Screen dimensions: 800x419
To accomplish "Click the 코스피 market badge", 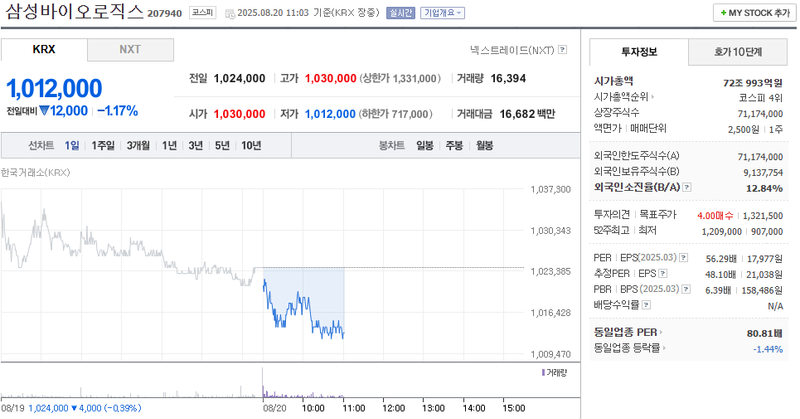I will [203, 13].
